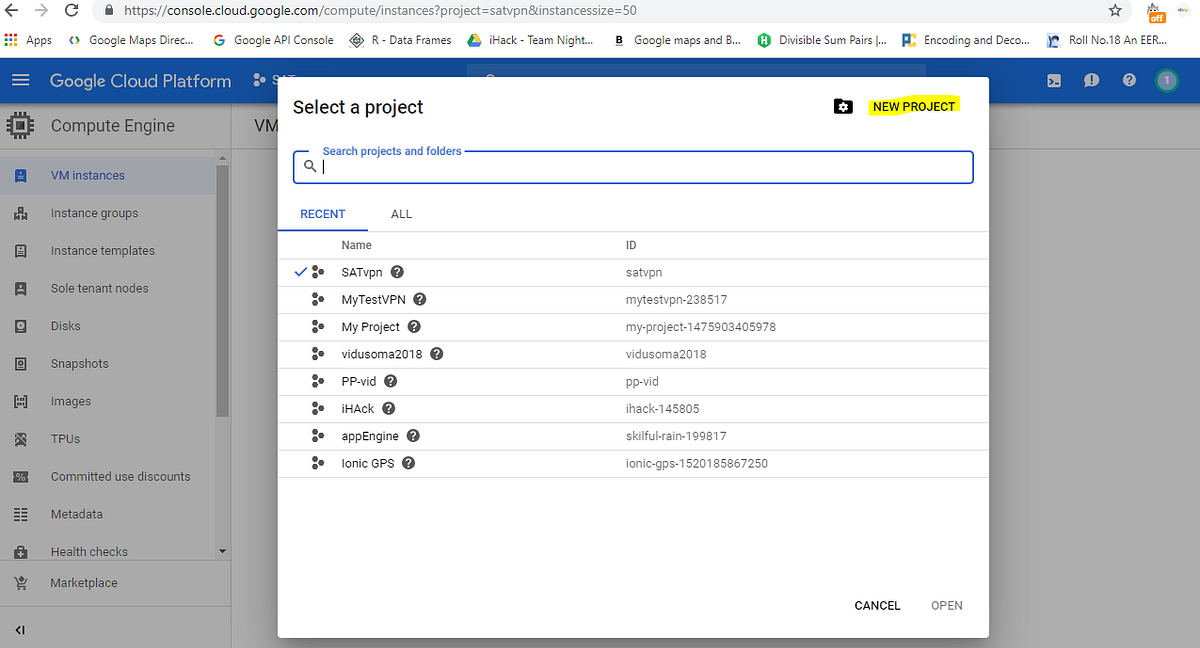Choose the vidusoma2018 project
Viewport: 1200px width, 648px height.
click(381, 354)
